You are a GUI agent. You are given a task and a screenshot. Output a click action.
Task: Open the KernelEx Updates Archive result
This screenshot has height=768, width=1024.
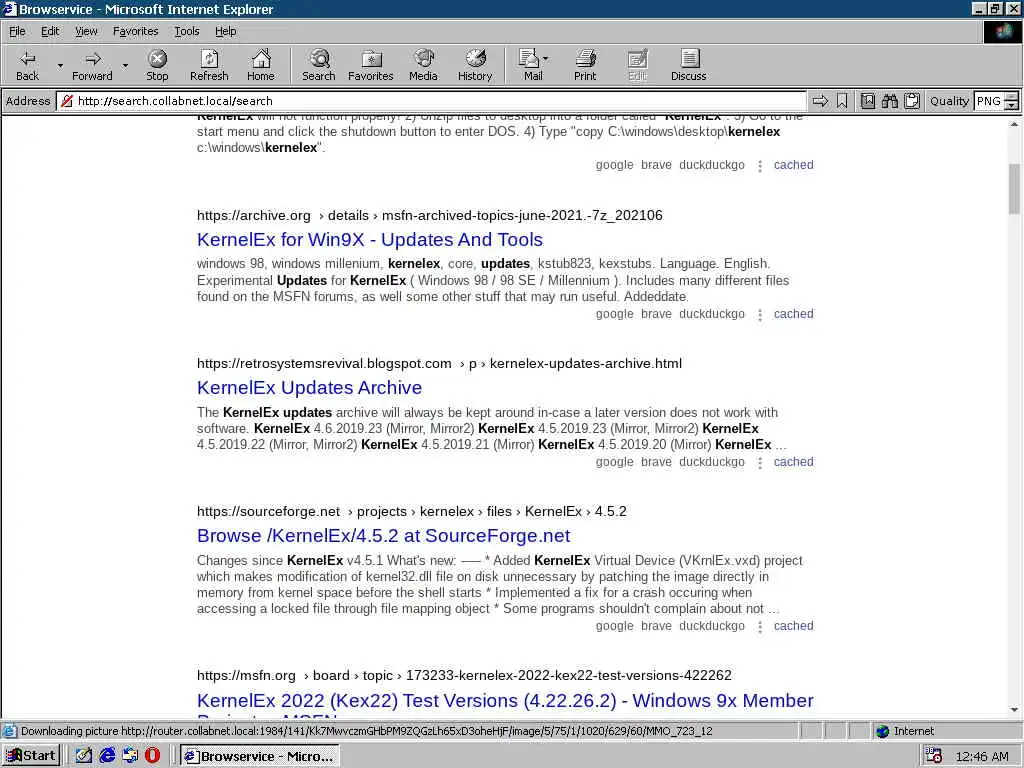pyautogui.click(x=310, y=388)
